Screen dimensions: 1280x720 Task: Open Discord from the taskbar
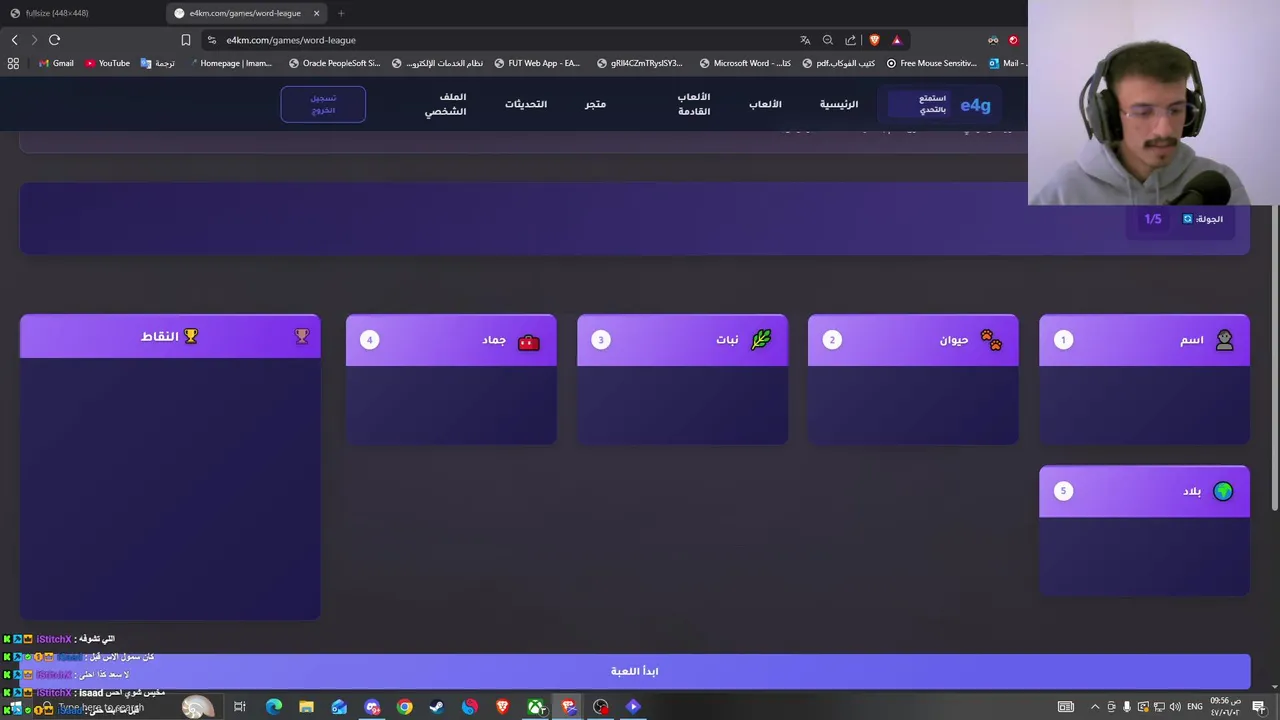point(372,707)
